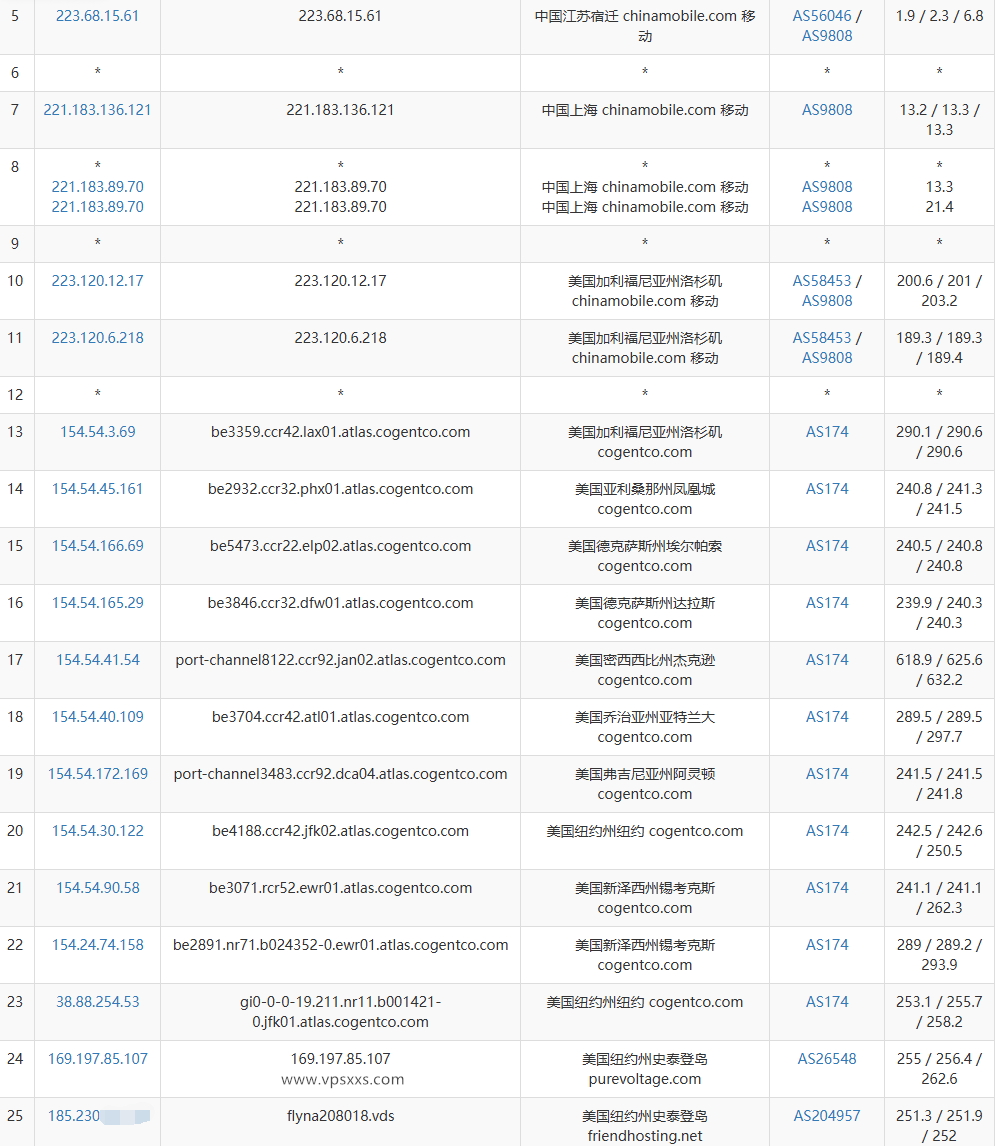This screenshot has width=995, height=1146.
Task: Open the 154.54.90.58 IP link
Action: [97, 888]
